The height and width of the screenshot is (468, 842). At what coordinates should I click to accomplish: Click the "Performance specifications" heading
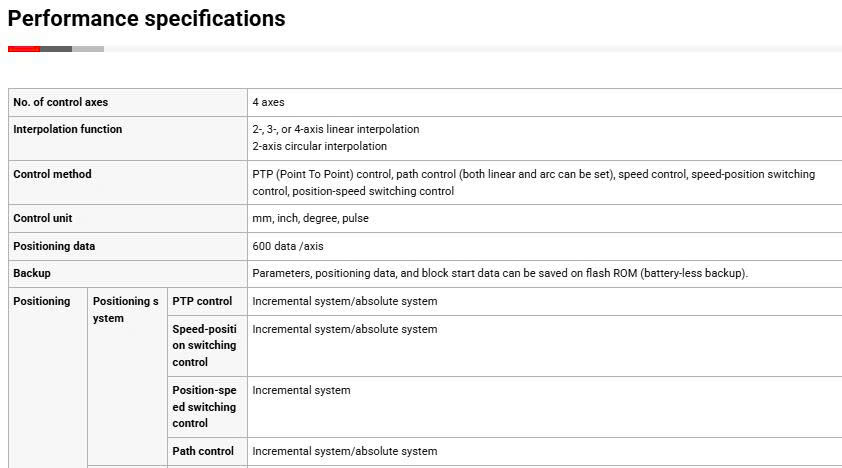[x=146, y=19]
